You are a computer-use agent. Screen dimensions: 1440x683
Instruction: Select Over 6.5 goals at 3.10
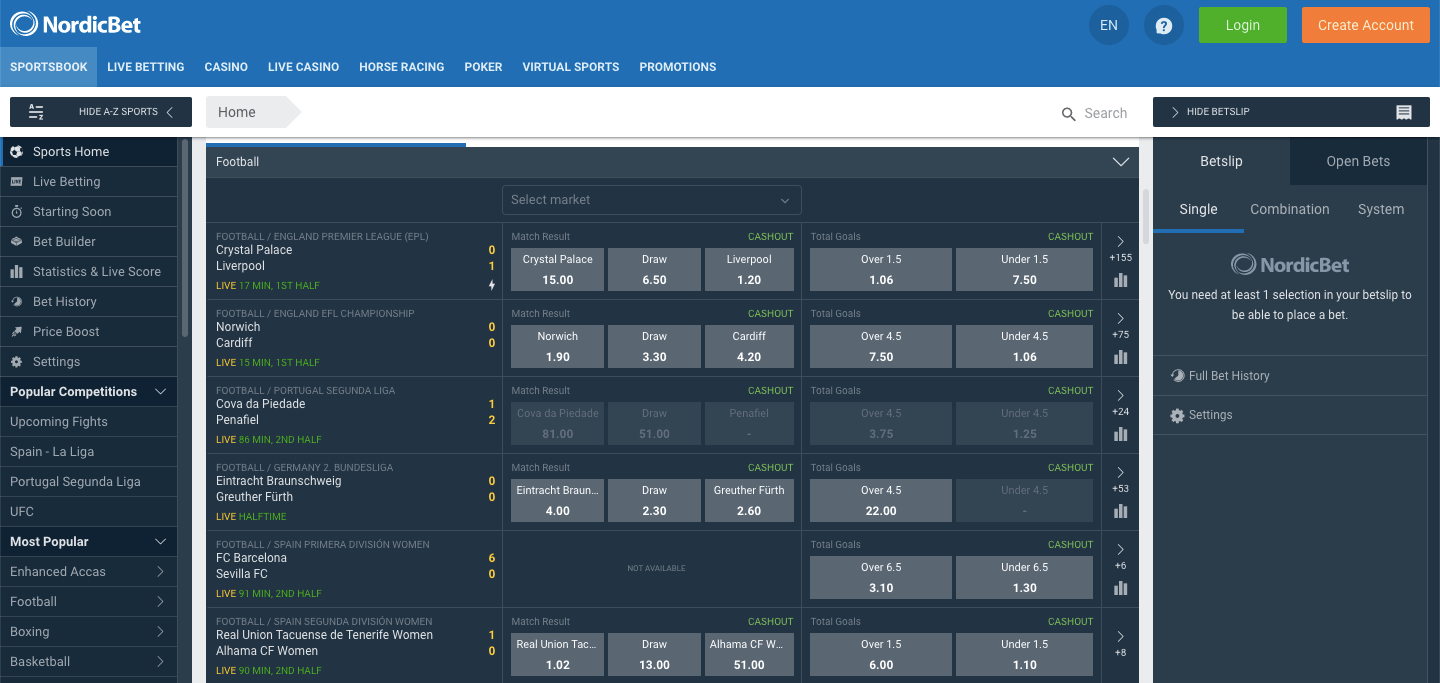click(x=881, y=578)
